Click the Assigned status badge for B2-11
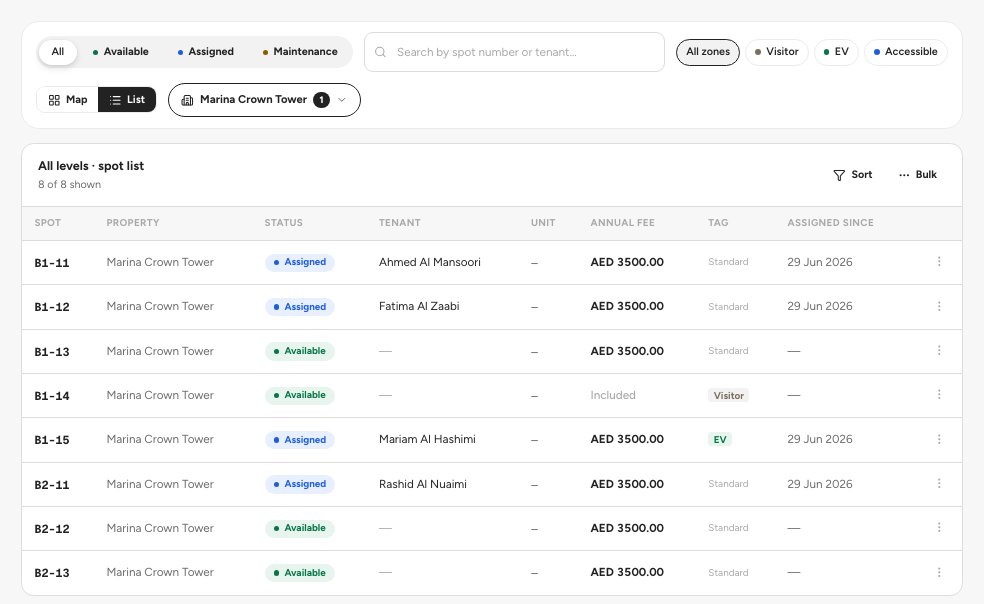The width and height of the screenshot is (984, 604). coord(300,484)
